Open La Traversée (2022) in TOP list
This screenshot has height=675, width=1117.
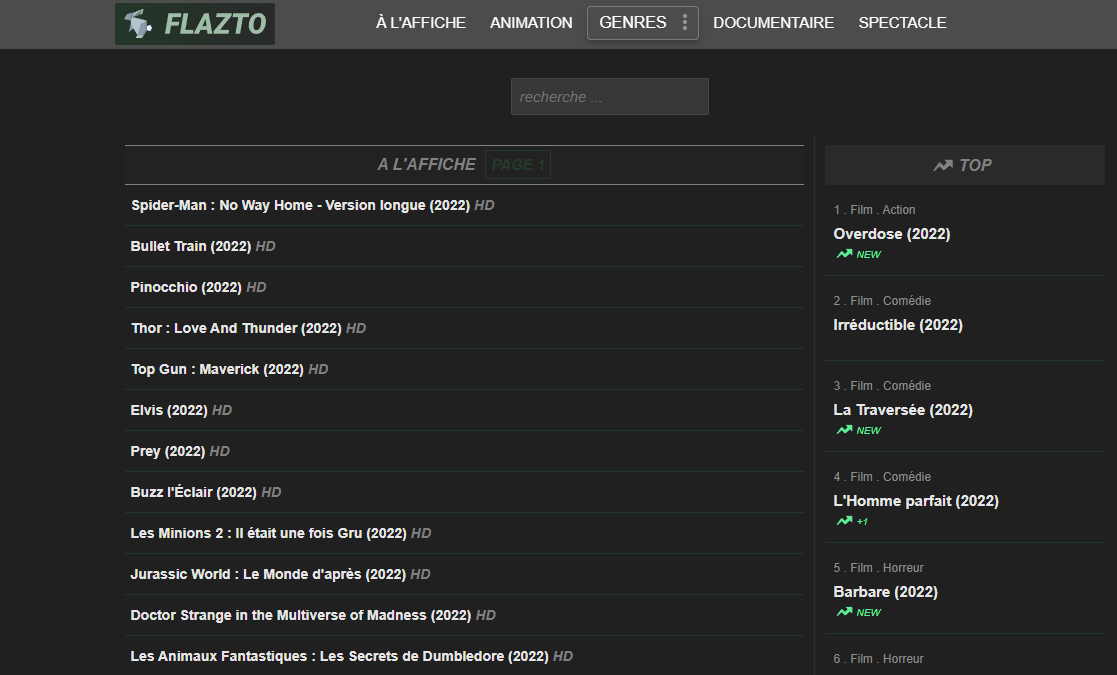[903, 410]
